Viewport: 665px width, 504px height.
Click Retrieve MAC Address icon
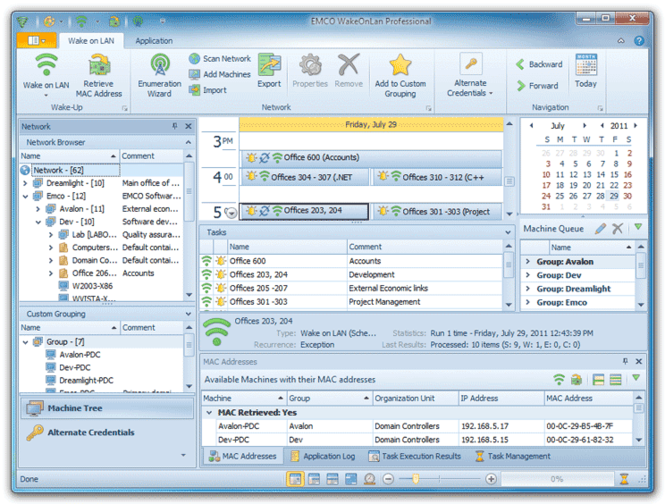point(99,66)
